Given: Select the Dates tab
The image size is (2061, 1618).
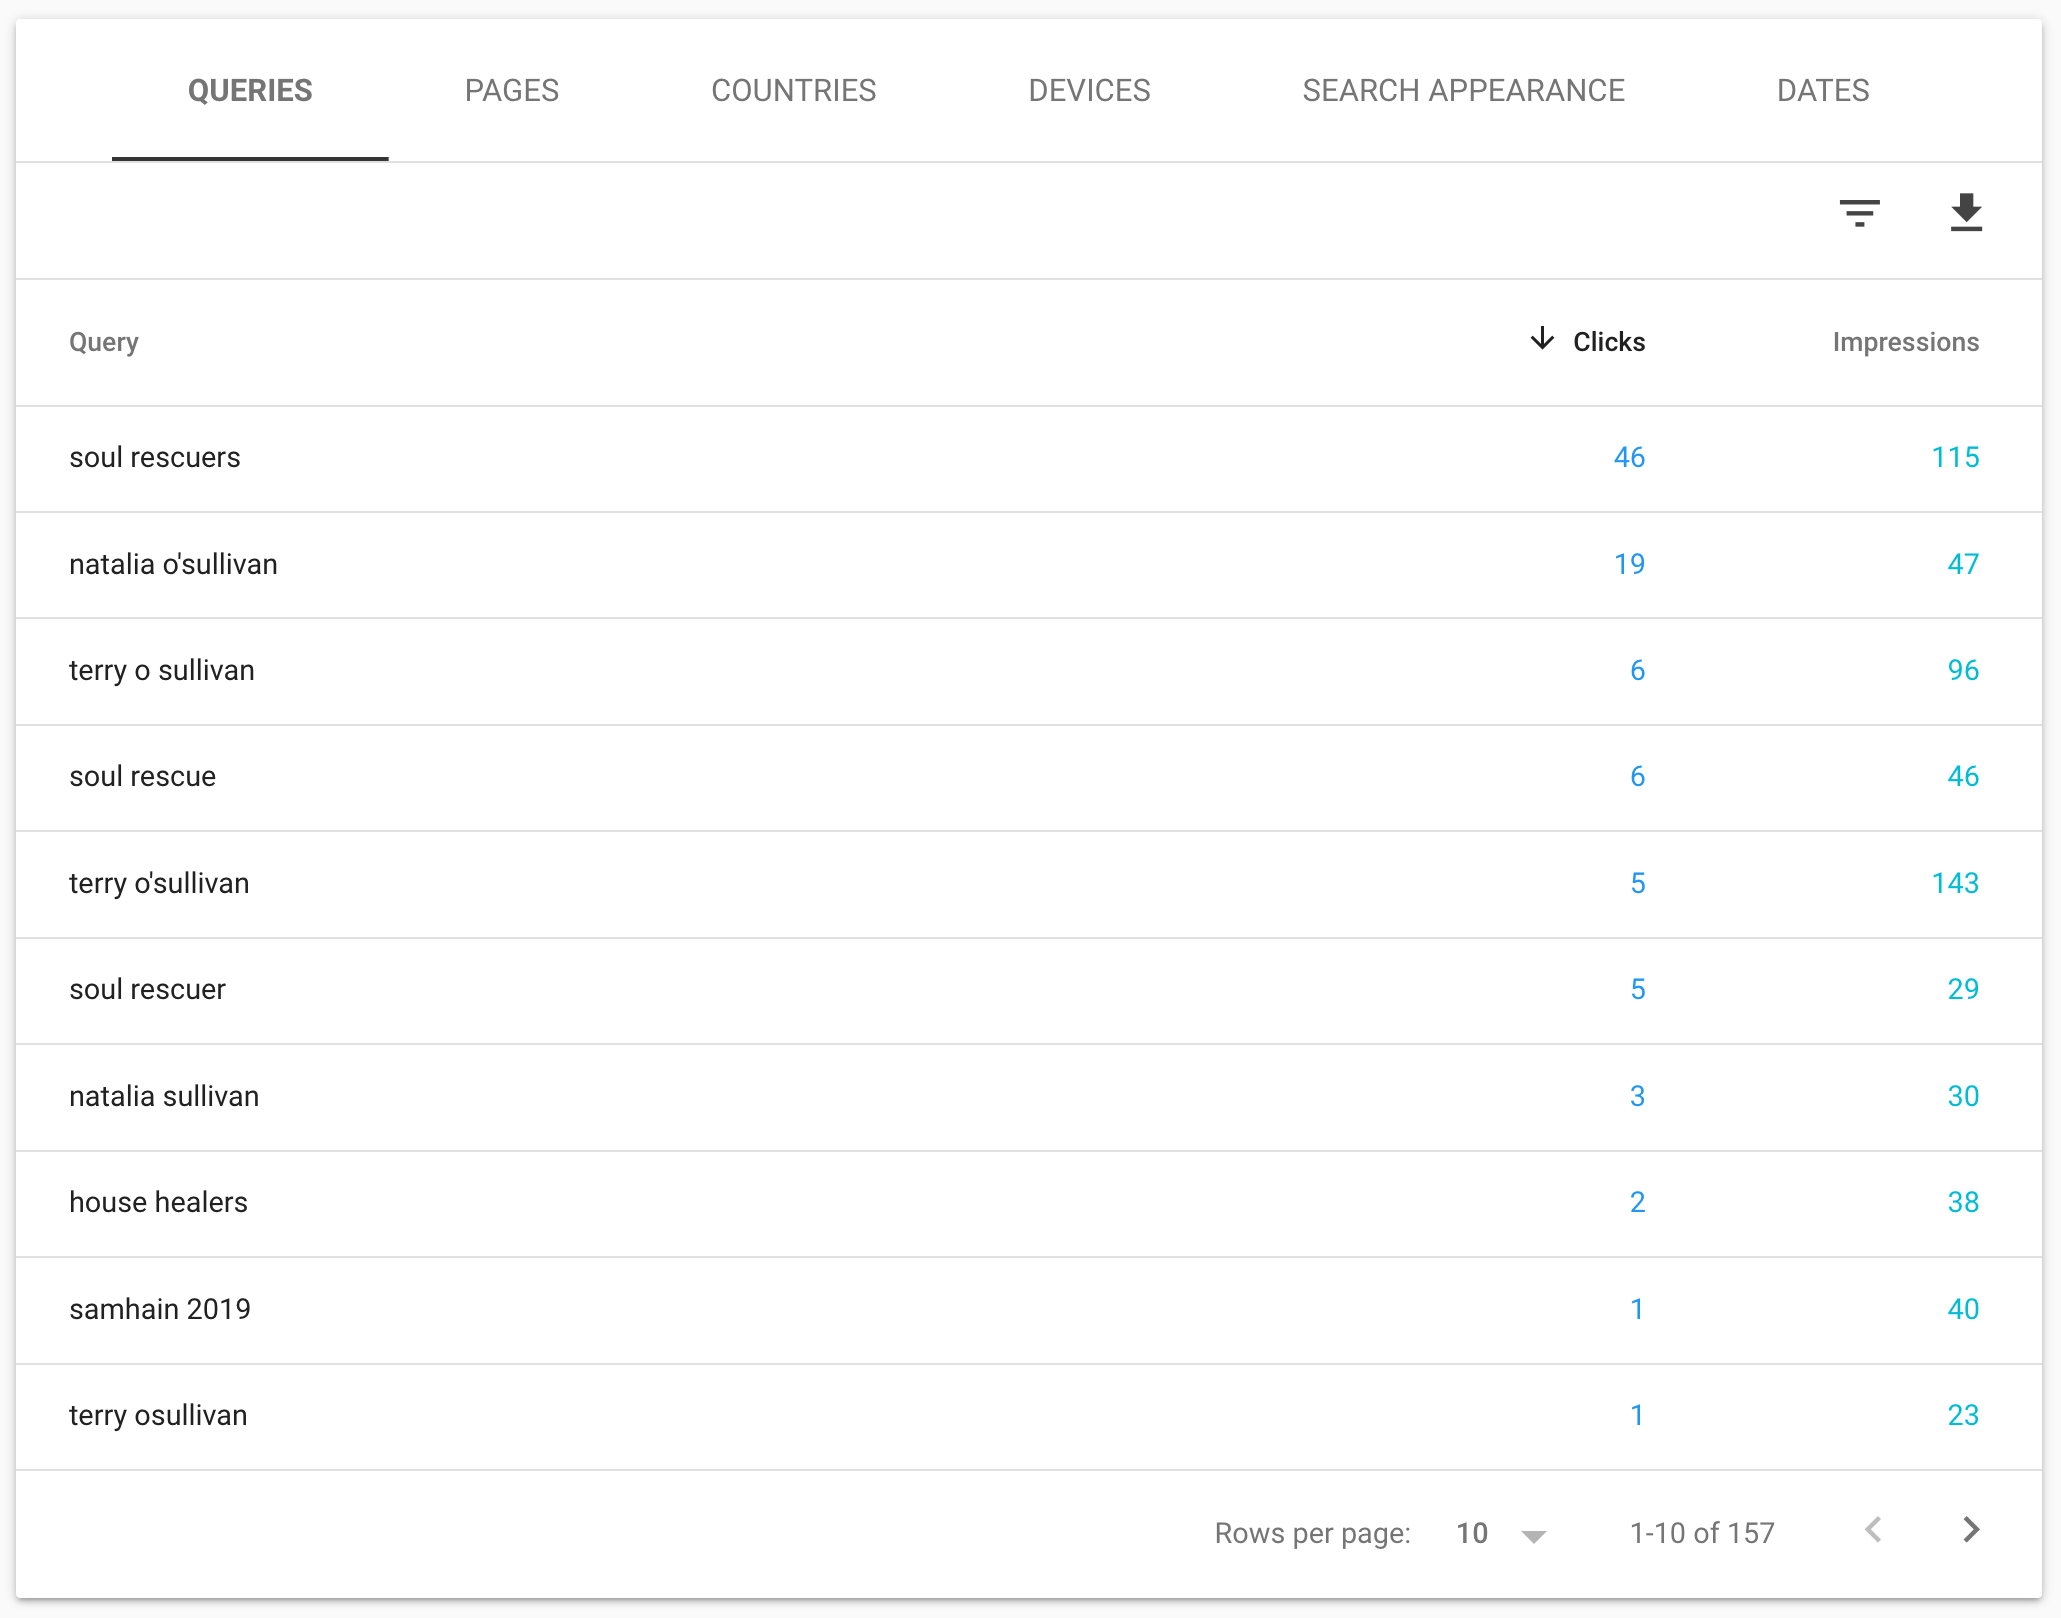Looking at the screenshot, I should (x=1823, y=91).
